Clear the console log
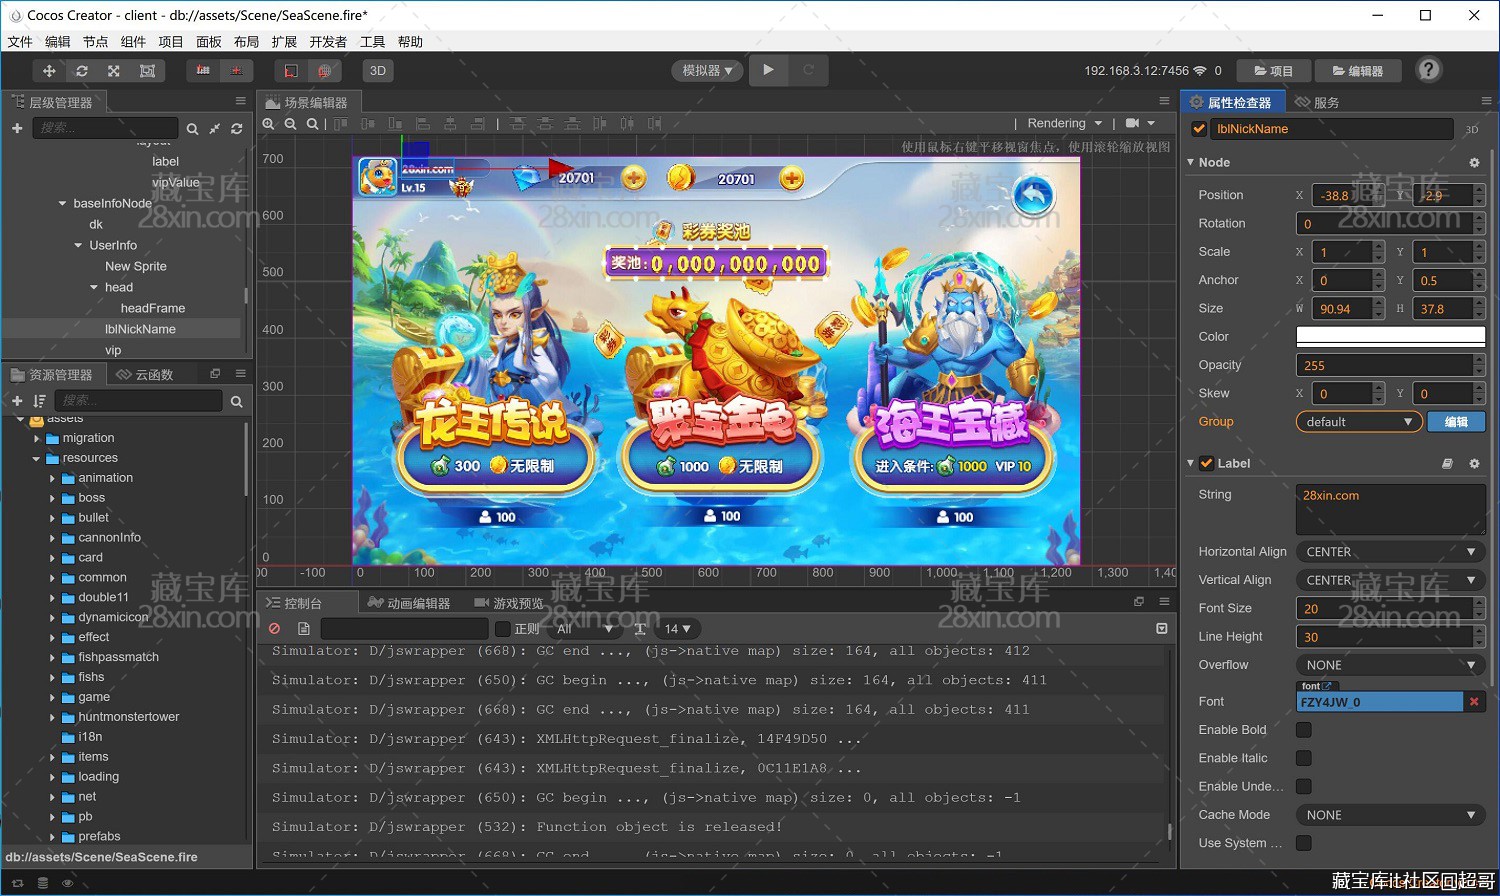The width and height of the screenshot is (1500, 896). [x=275, y=629]
